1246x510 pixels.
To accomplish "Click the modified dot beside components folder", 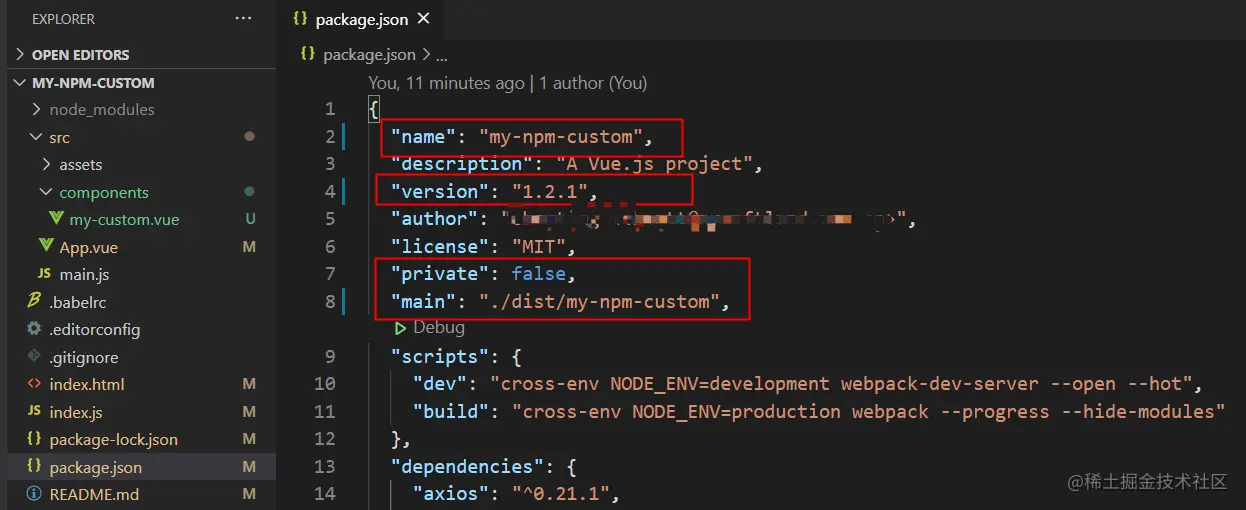I will click(249, 191).
